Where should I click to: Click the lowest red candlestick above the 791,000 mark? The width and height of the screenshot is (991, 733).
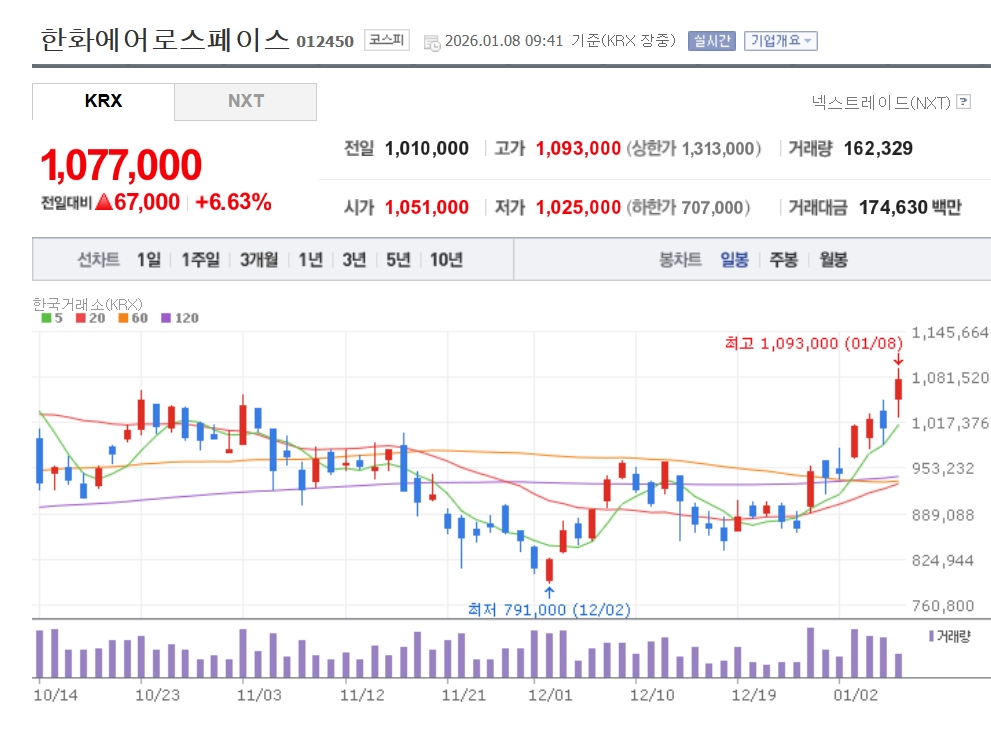(x=549, y=569)
